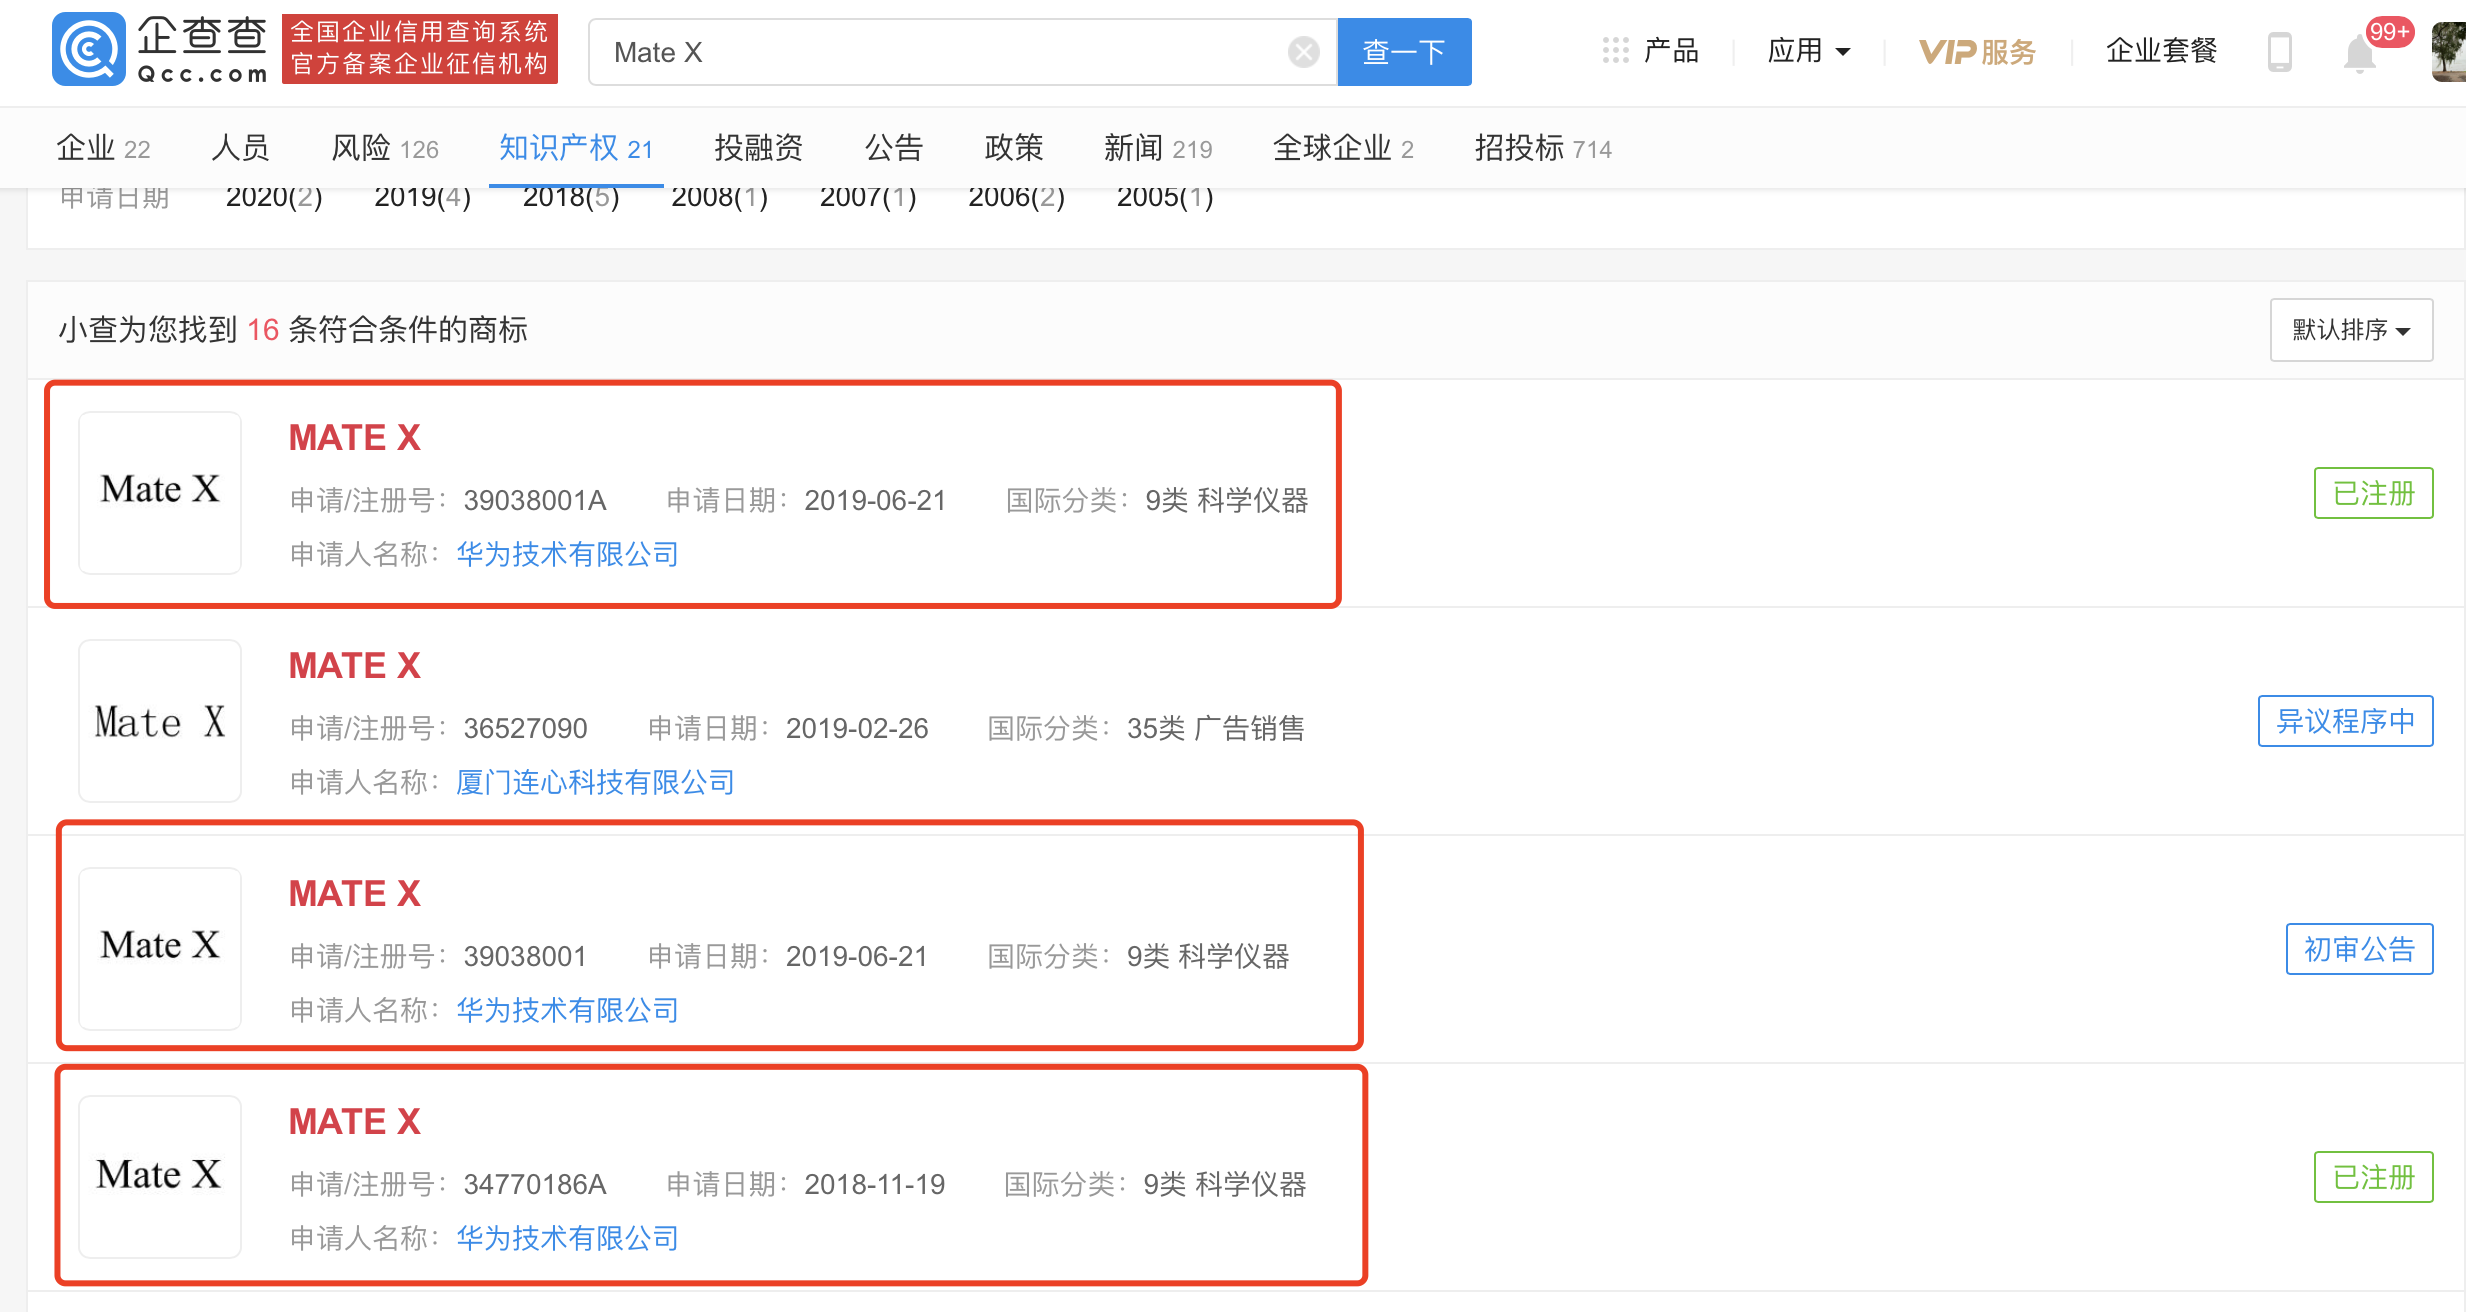The image size is (2466, 1312).
Task: Click the VIP服务 logo
Action: pyautogui.click(x=1976, y=52)
